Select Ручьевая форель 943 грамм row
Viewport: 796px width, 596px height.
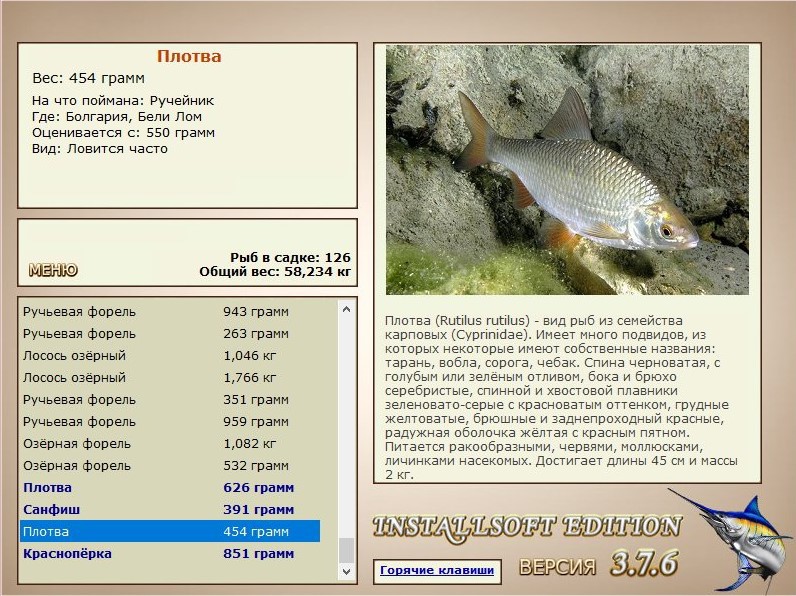[x=170, y=311]
